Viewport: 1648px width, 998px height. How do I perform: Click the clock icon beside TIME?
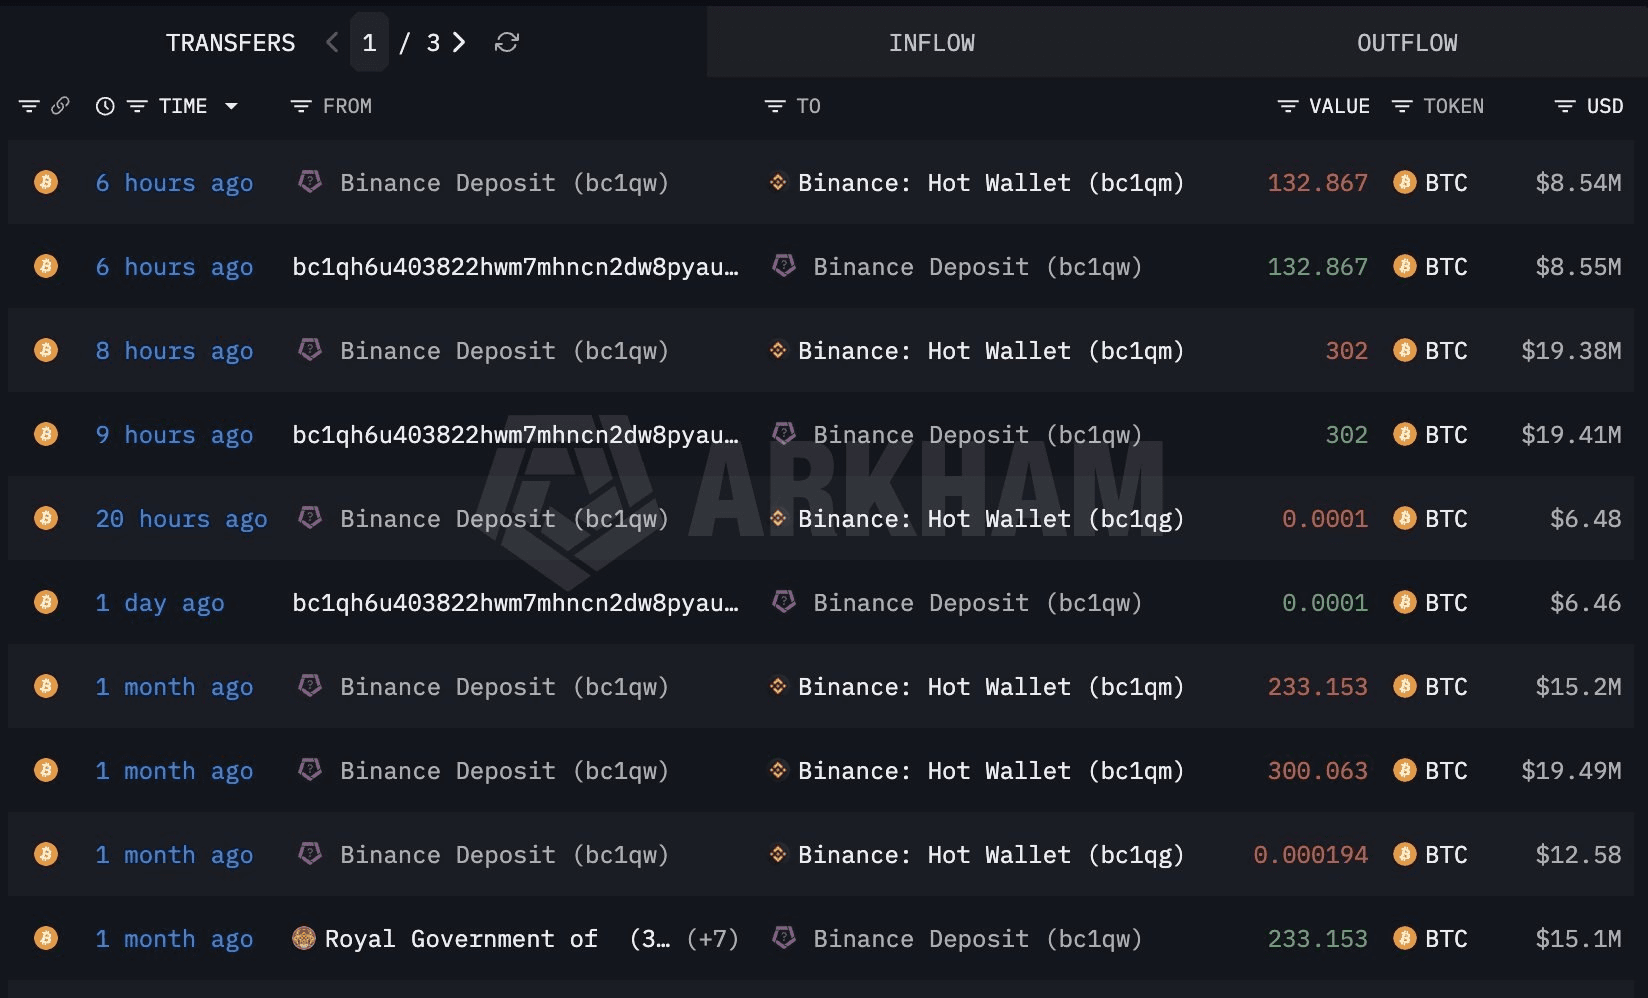coord(105,106)
